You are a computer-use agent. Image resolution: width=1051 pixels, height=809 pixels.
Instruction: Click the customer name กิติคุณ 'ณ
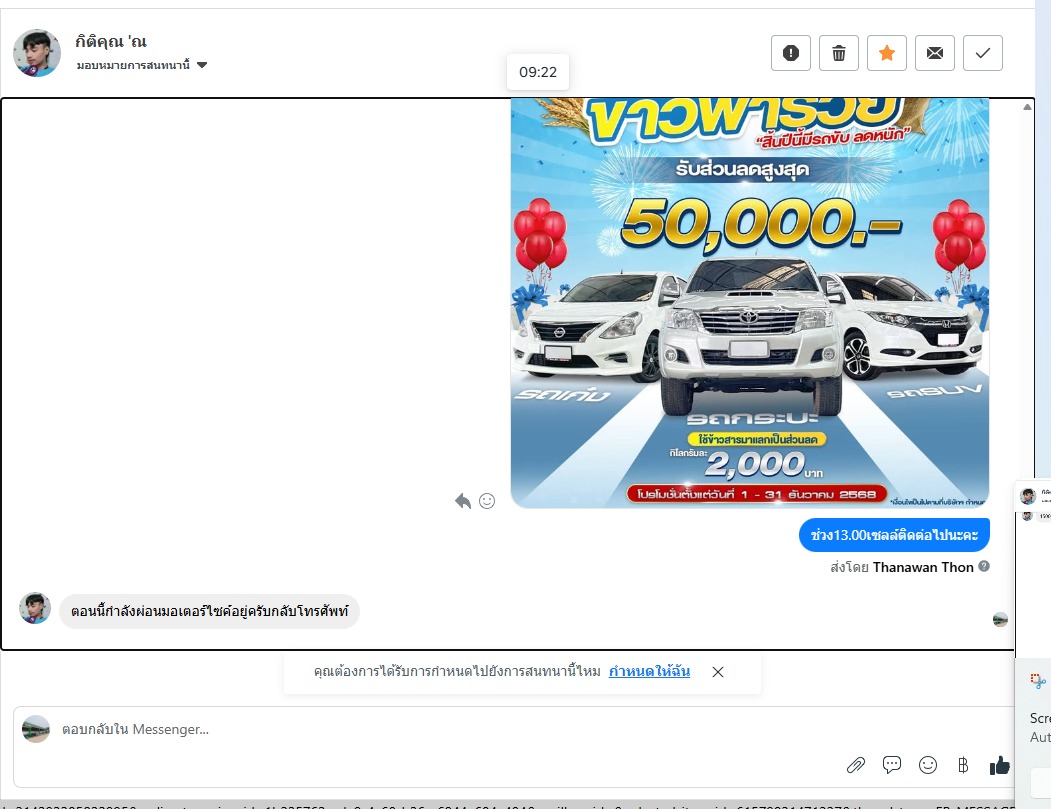(x=111, y=42)
